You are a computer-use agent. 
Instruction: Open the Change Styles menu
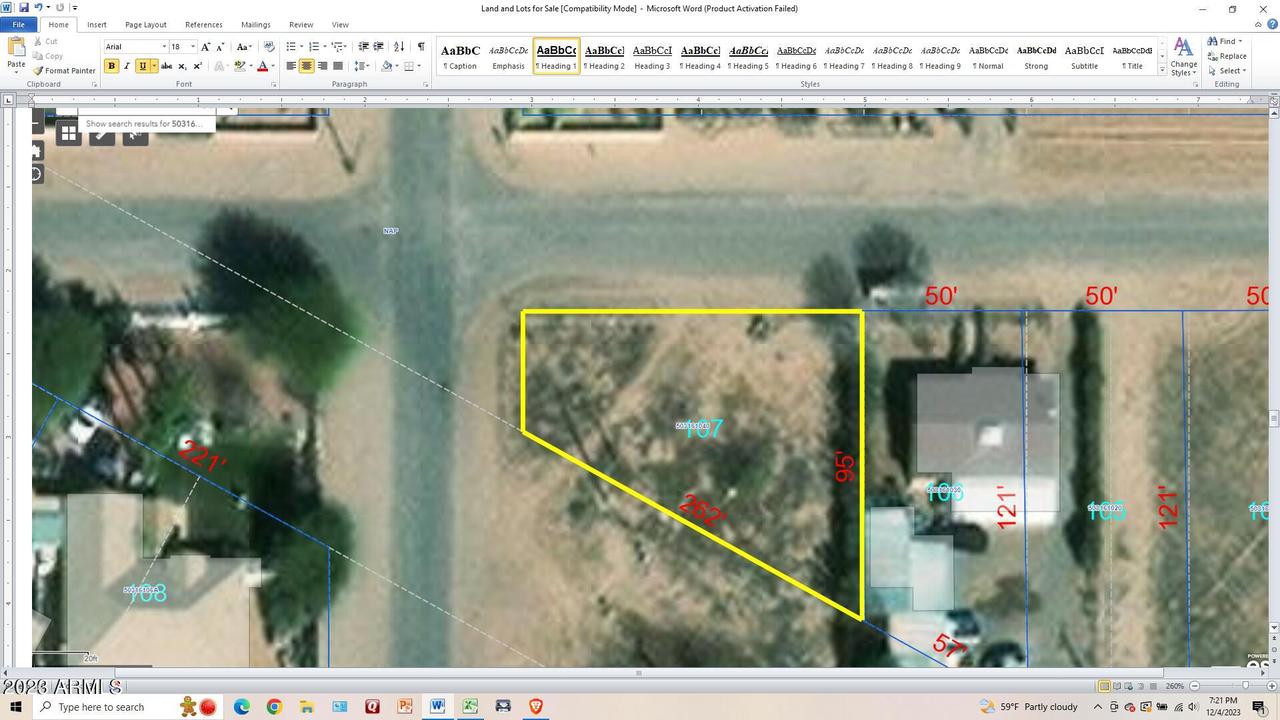pyautogui.click(x=1184, y=55)
